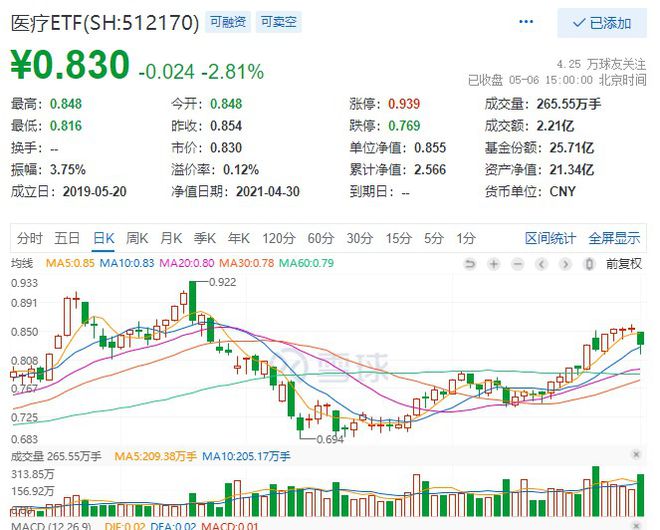Click the MA5:0.85 moving average label
Viewport: 660px width, 530px height.
click(70, 263)
